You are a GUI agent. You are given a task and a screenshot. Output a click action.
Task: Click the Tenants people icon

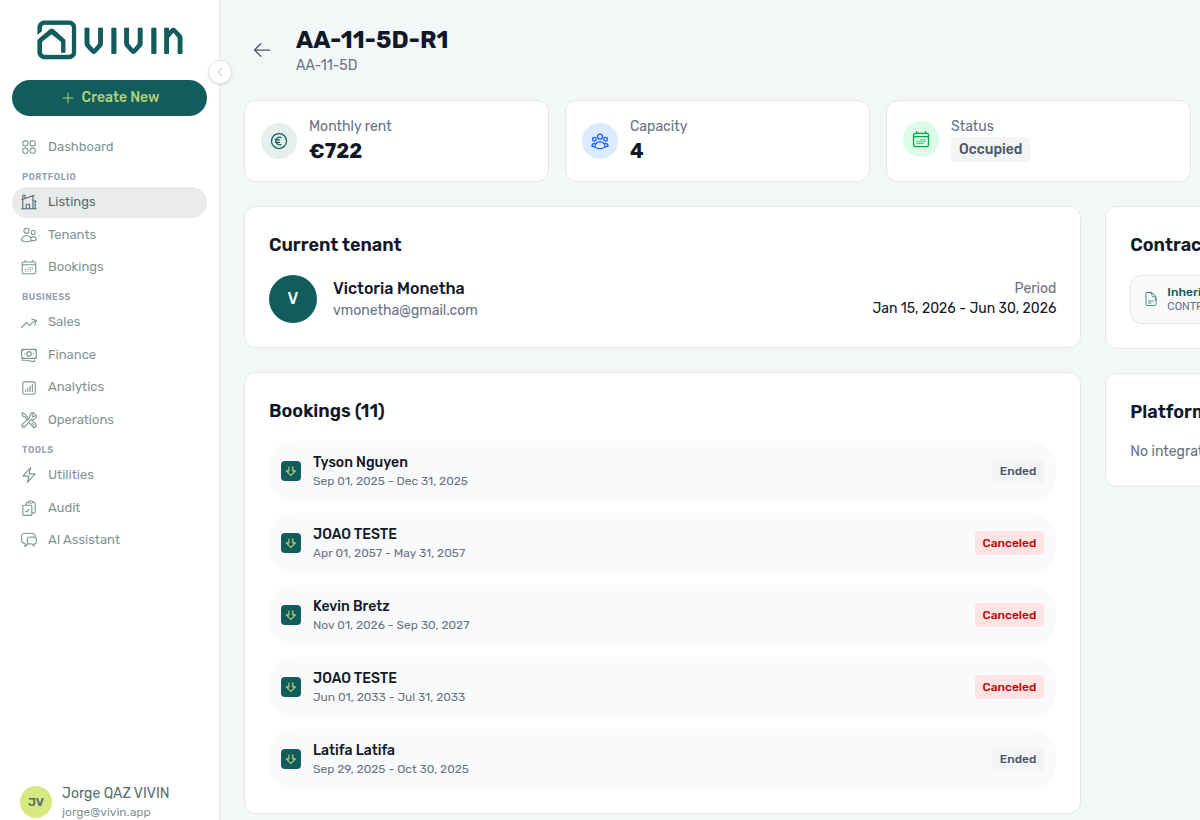[29, 235]
